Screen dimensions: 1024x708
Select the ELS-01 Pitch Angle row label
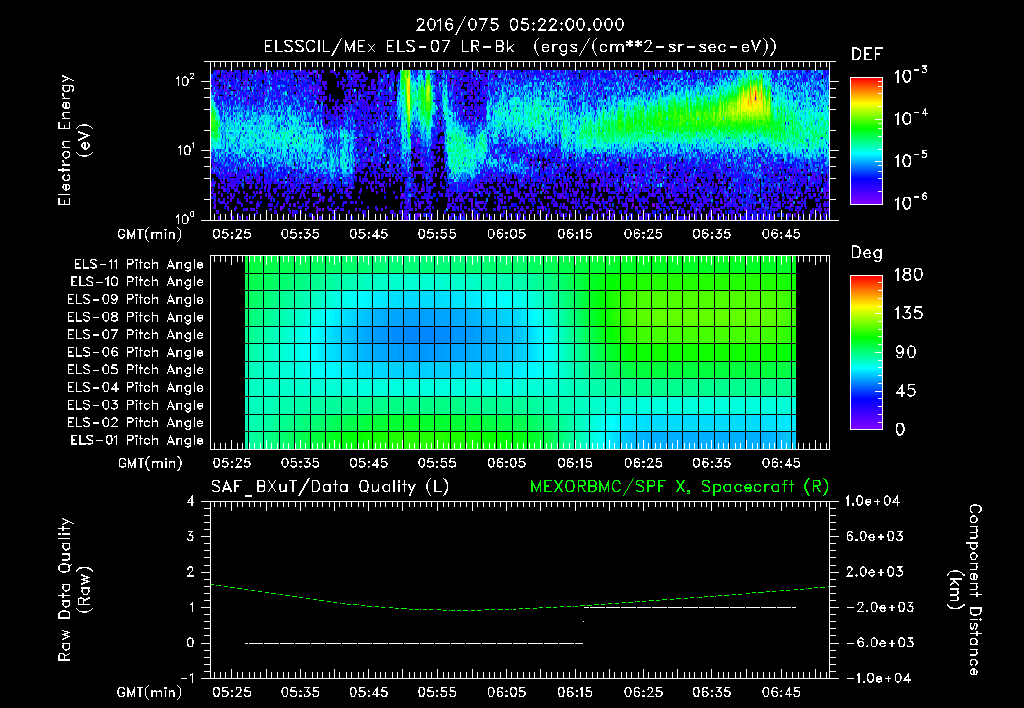coord(137,440)
